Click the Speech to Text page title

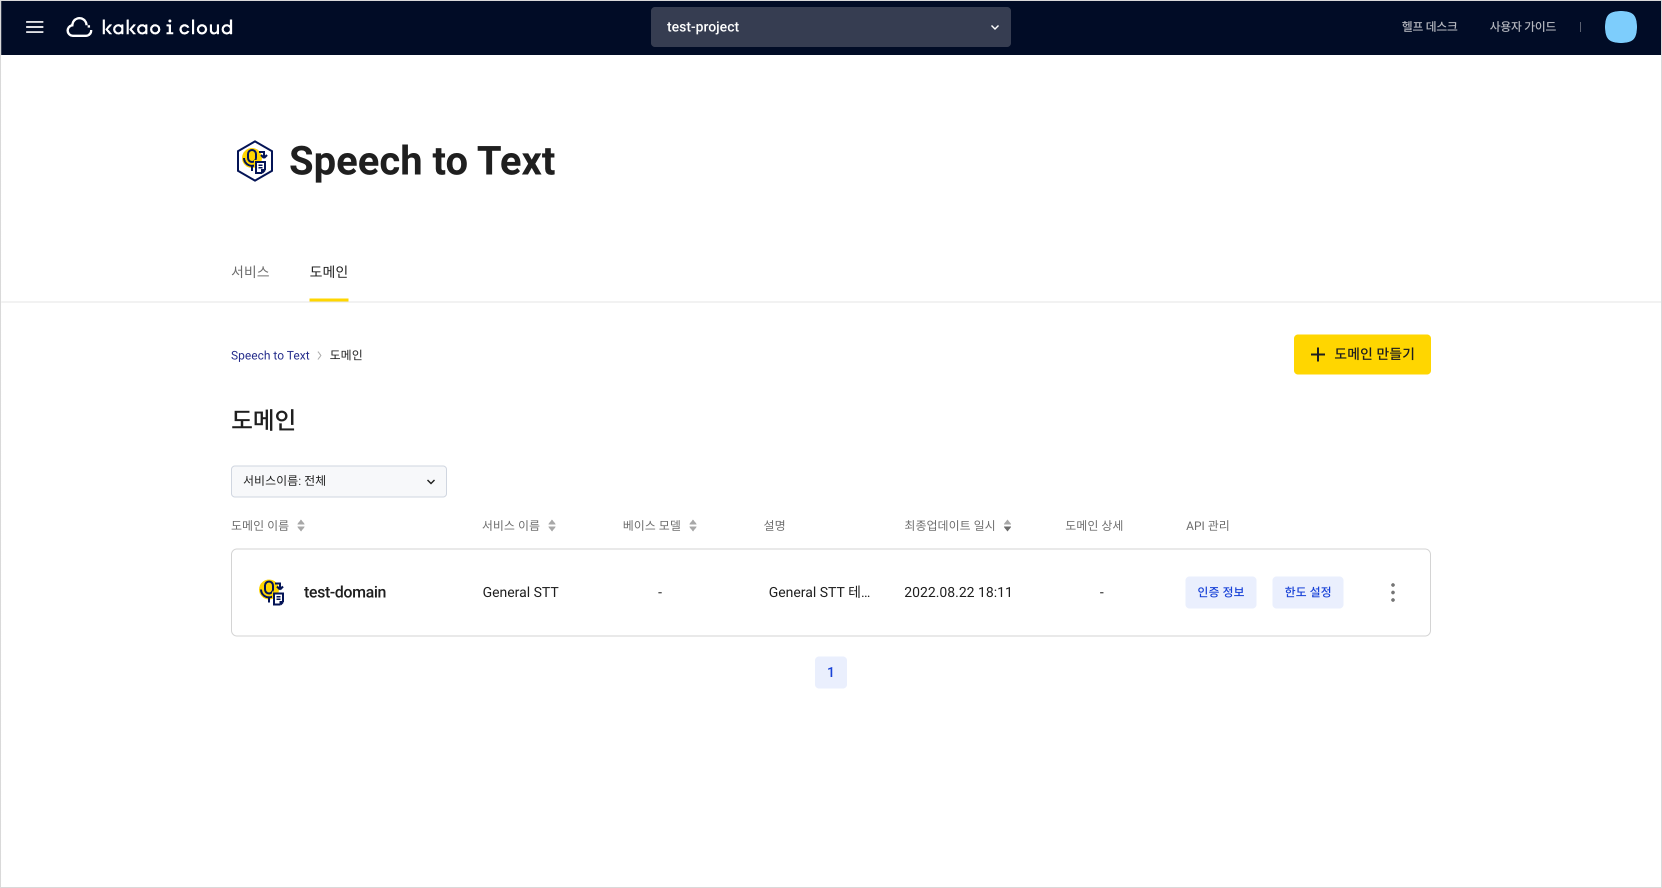422,161
